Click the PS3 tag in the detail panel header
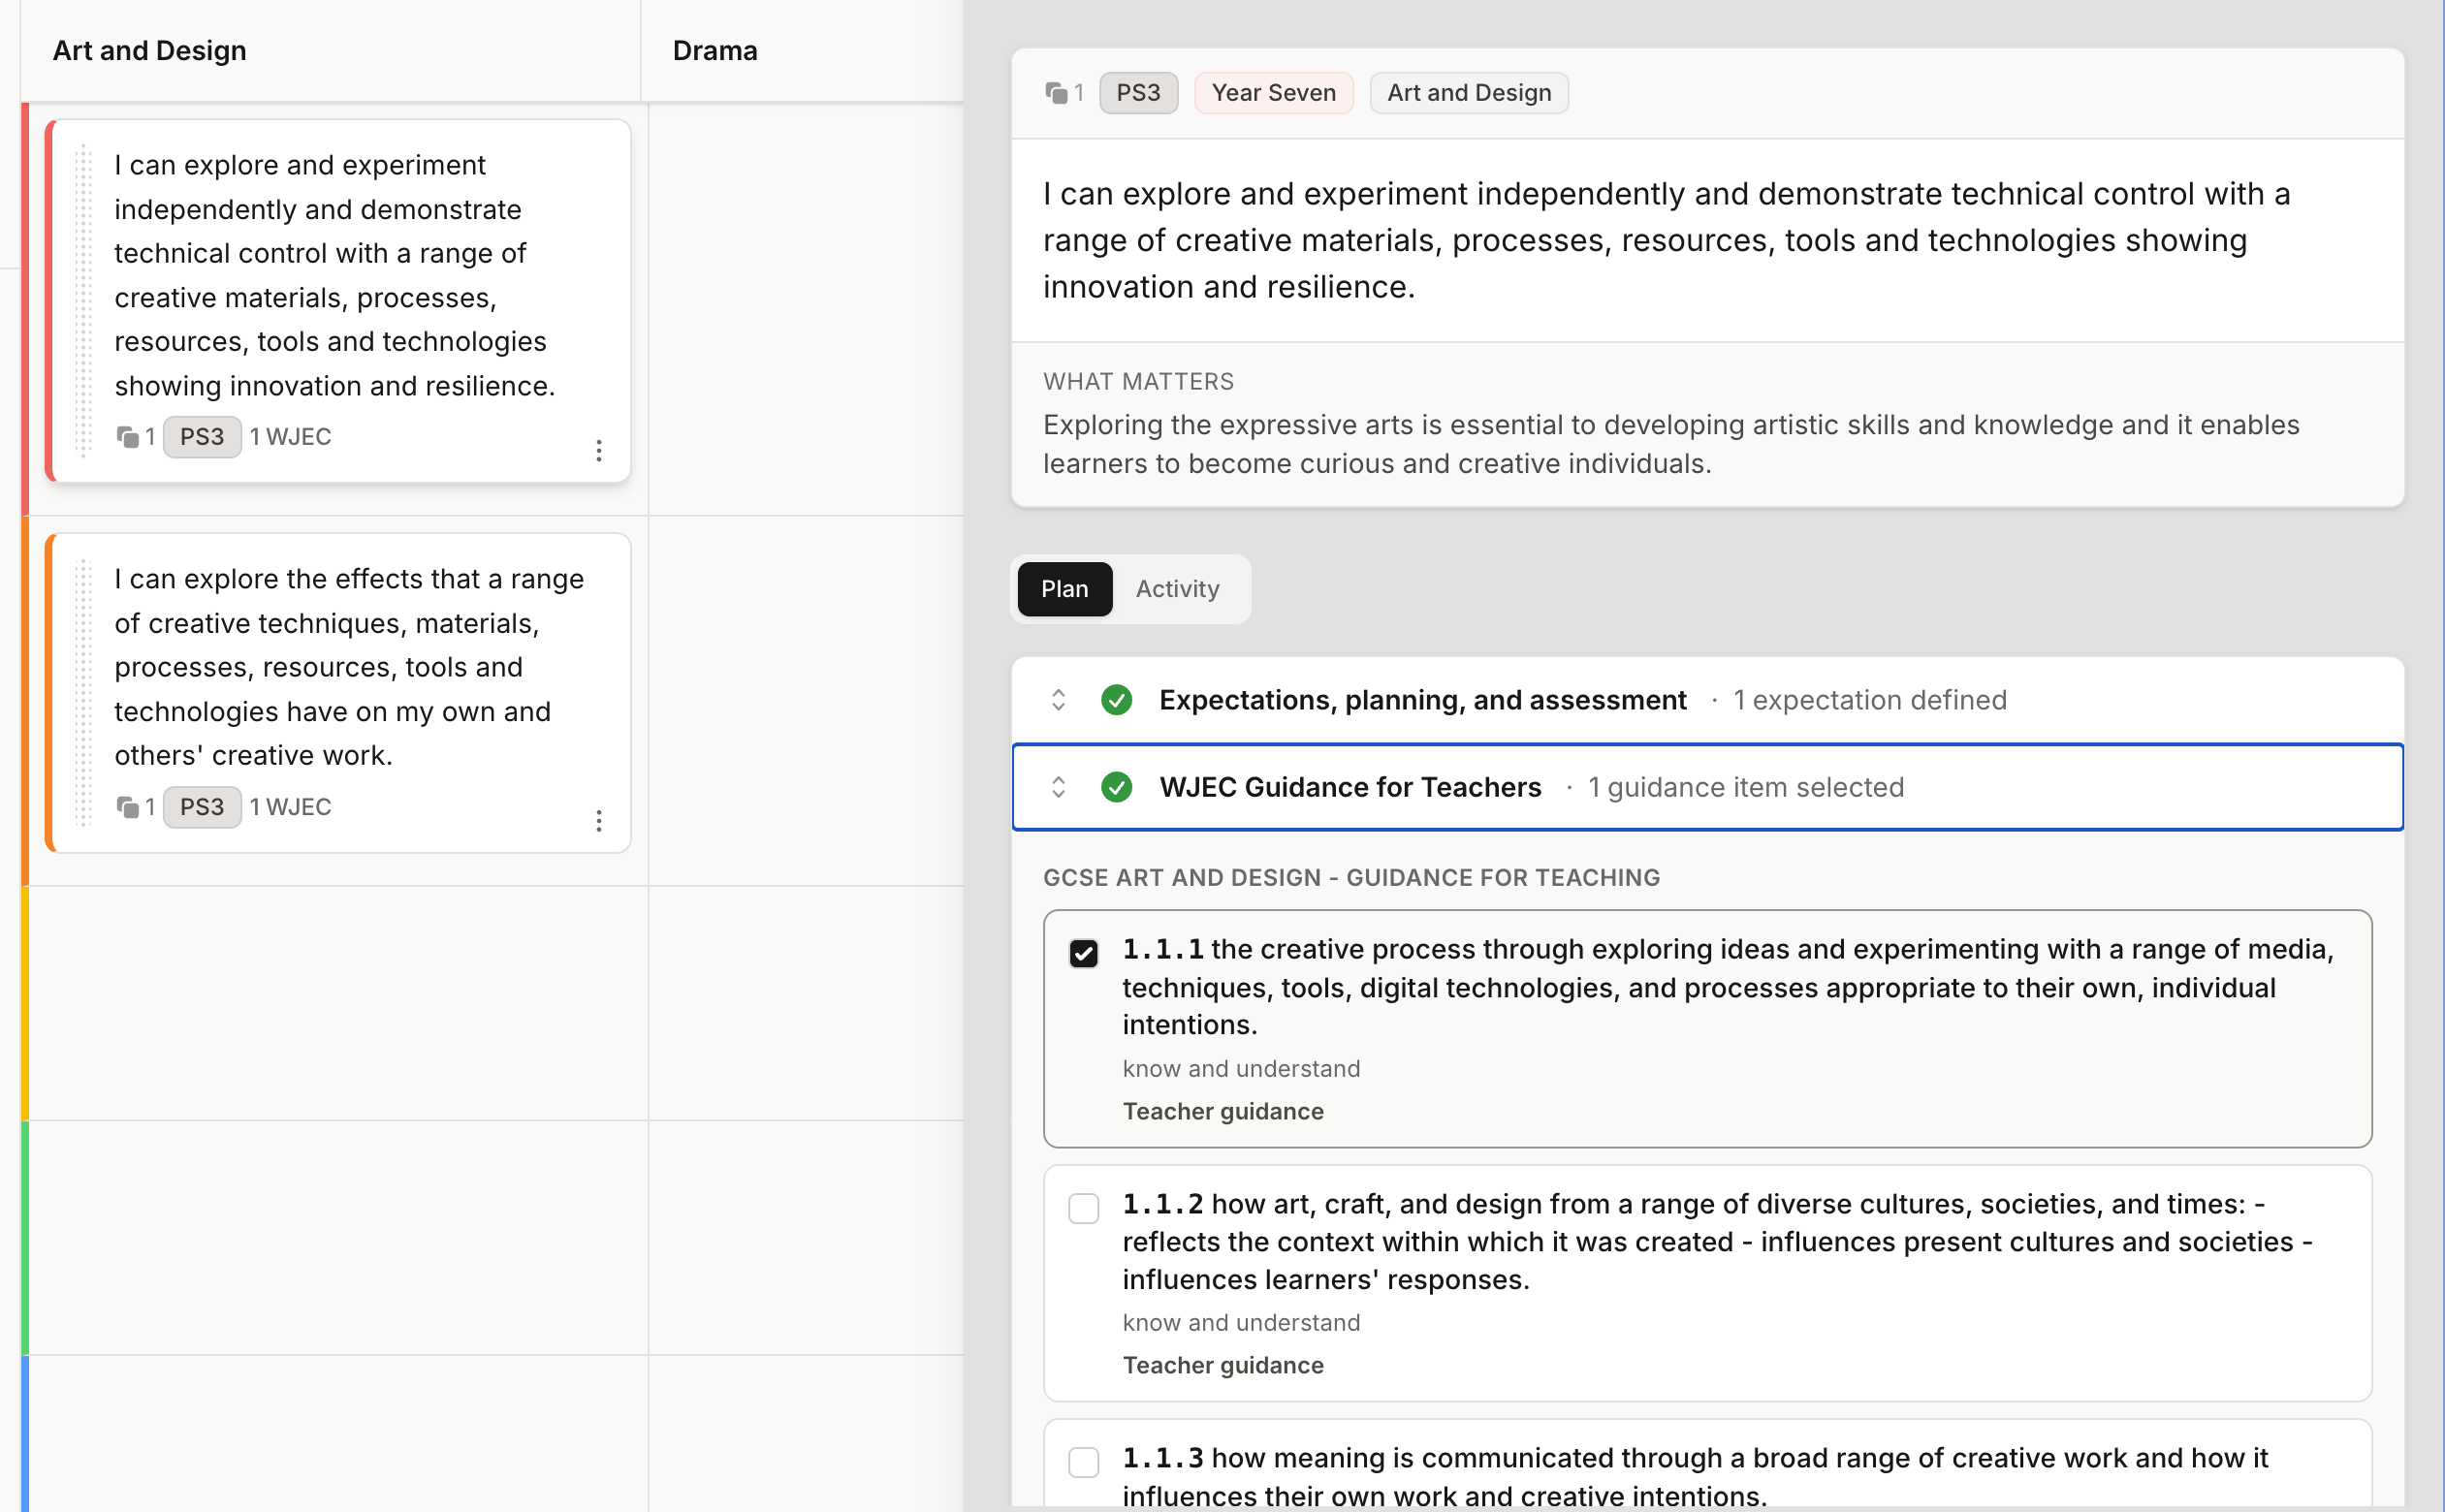 pyautogui.click(x=1138, y=93)
